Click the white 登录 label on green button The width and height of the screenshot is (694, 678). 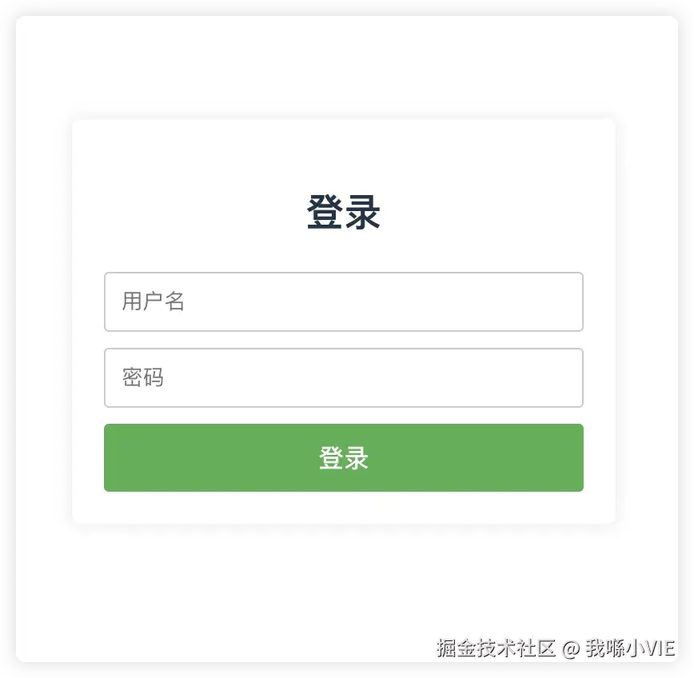343,458
